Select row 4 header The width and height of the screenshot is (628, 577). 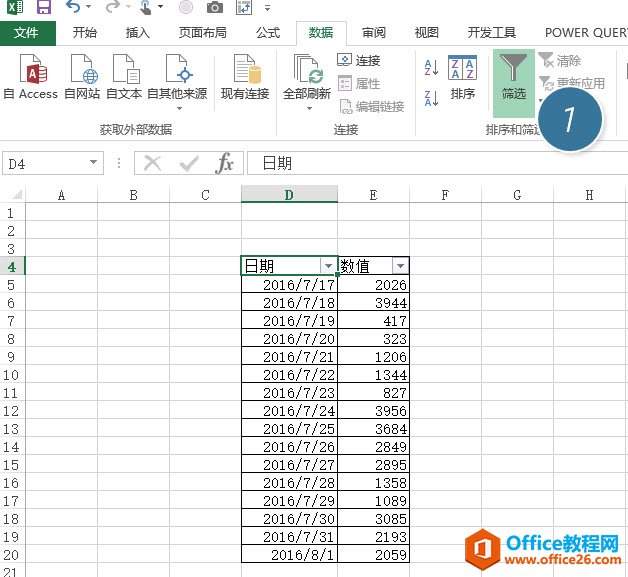[x=12, y=266]
